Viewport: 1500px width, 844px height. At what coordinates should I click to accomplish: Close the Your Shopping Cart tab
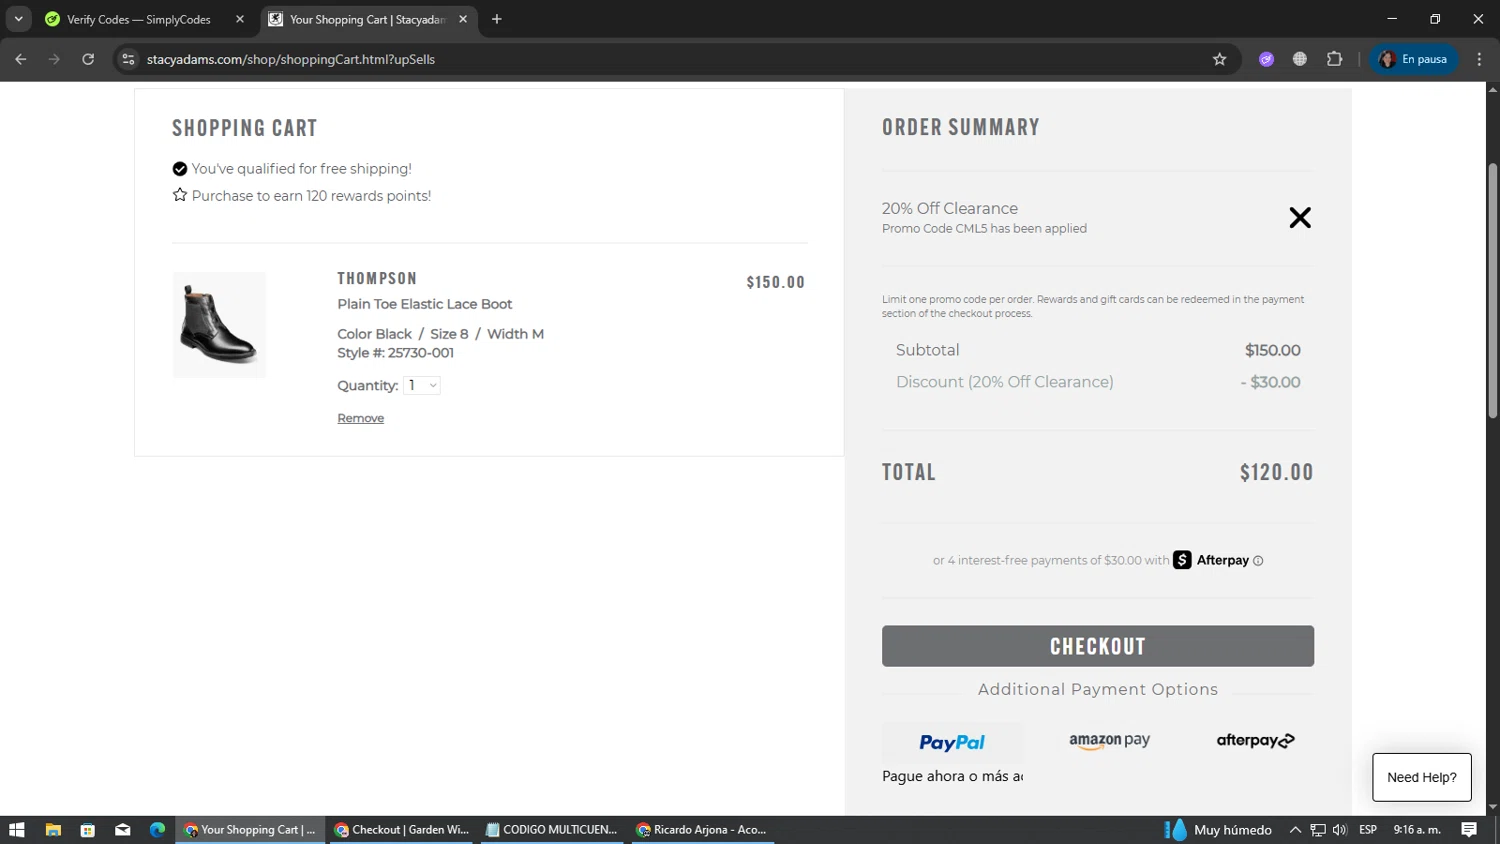pyautogui.click(x=463, y=19)
